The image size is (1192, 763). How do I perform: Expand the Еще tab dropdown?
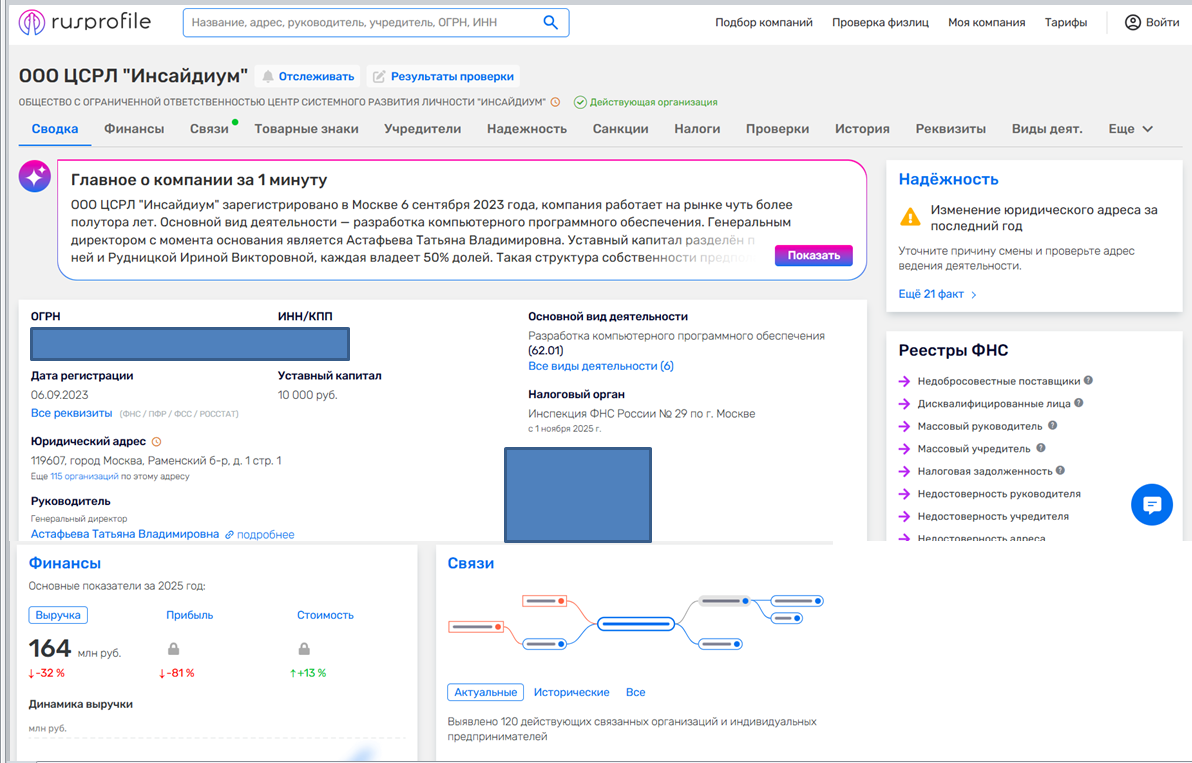[x=1130, y=129]
